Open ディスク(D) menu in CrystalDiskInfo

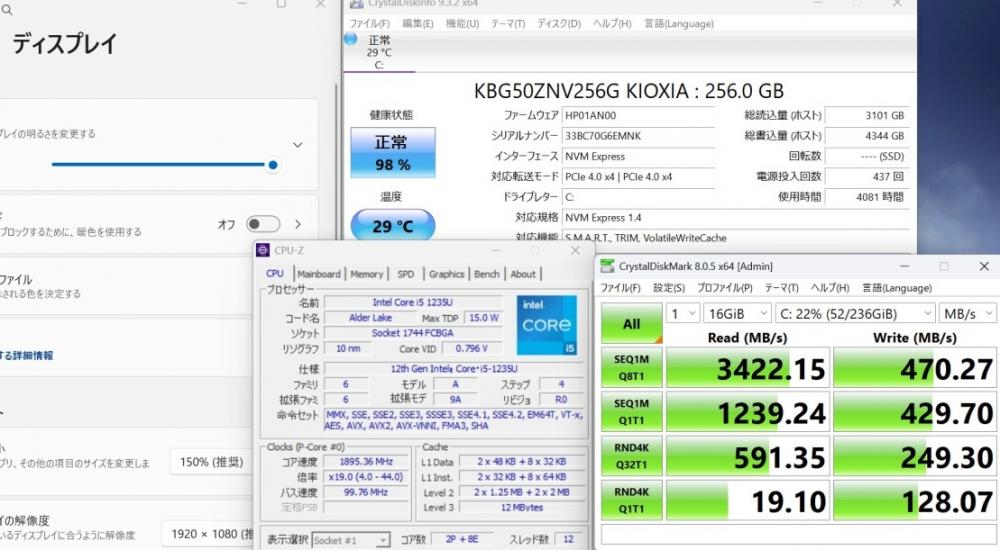(x=559, y=24)
